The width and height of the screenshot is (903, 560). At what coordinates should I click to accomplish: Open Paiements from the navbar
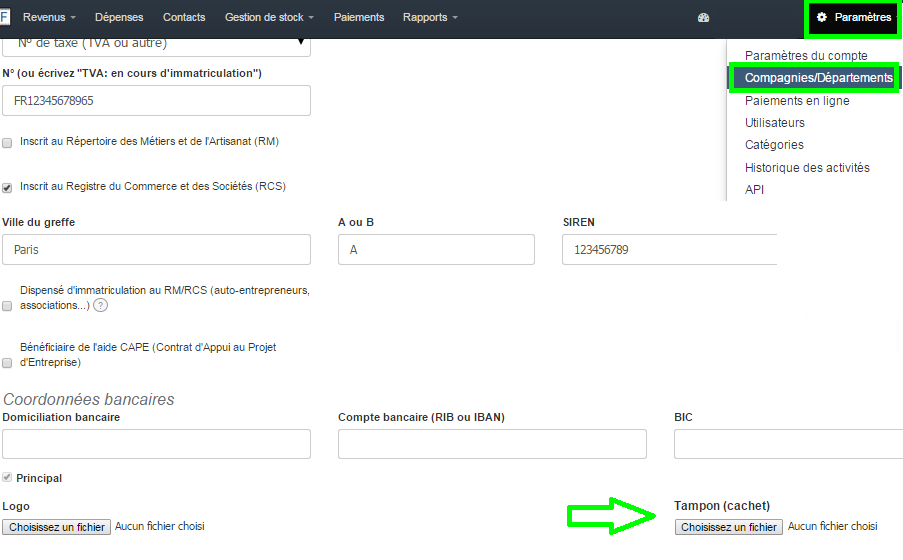point(359,17)
